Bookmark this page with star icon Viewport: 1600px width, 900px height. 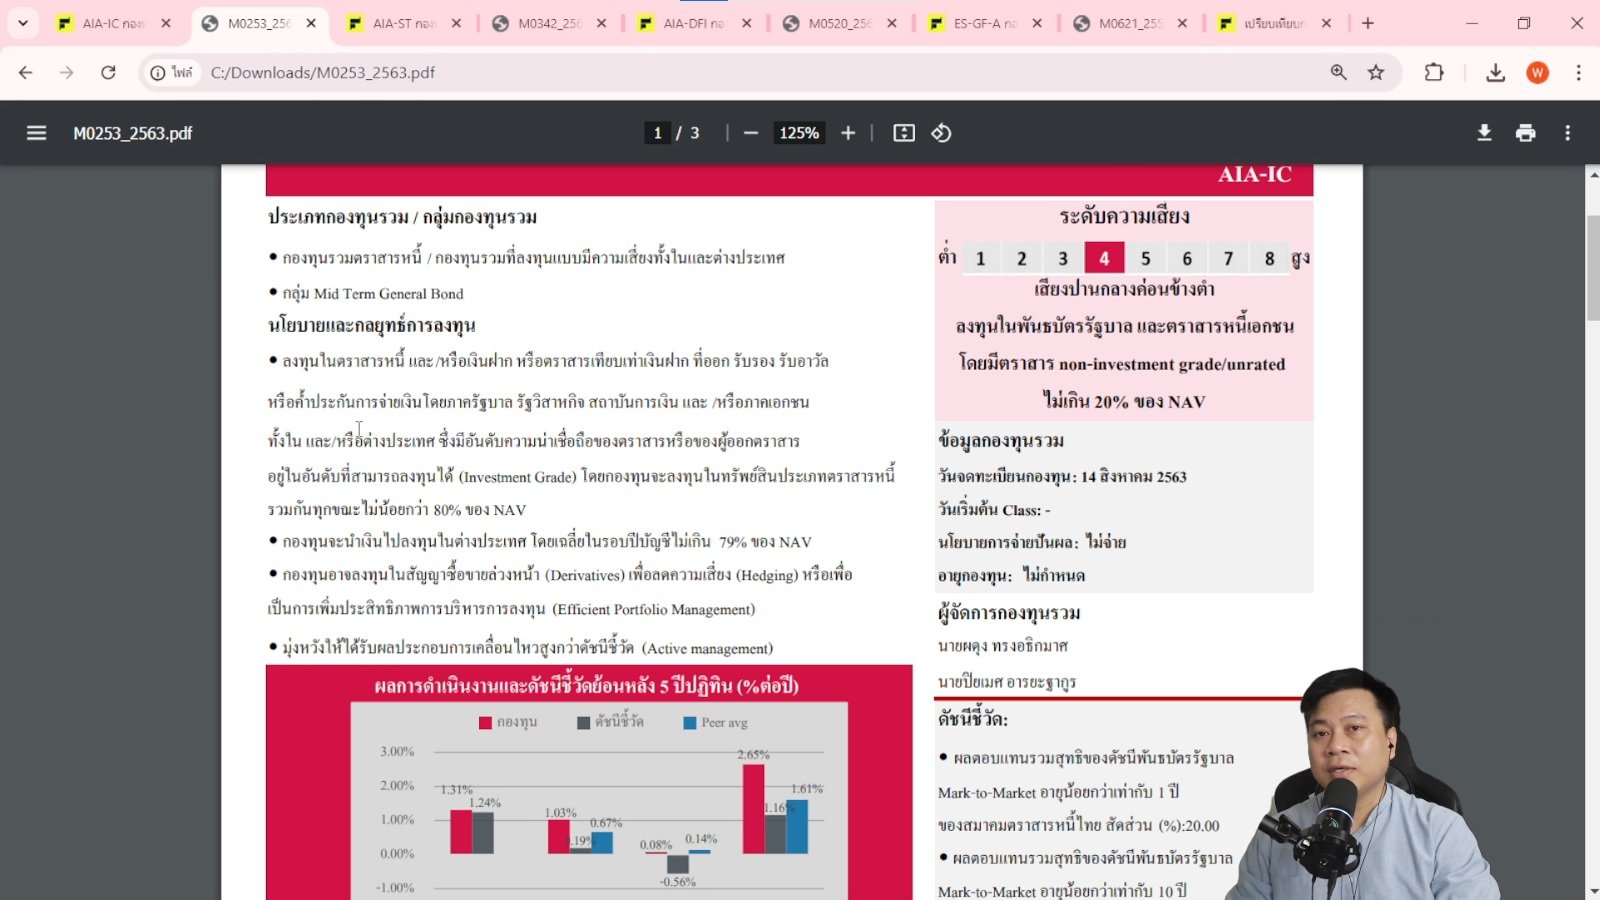tap(1376, 72)
